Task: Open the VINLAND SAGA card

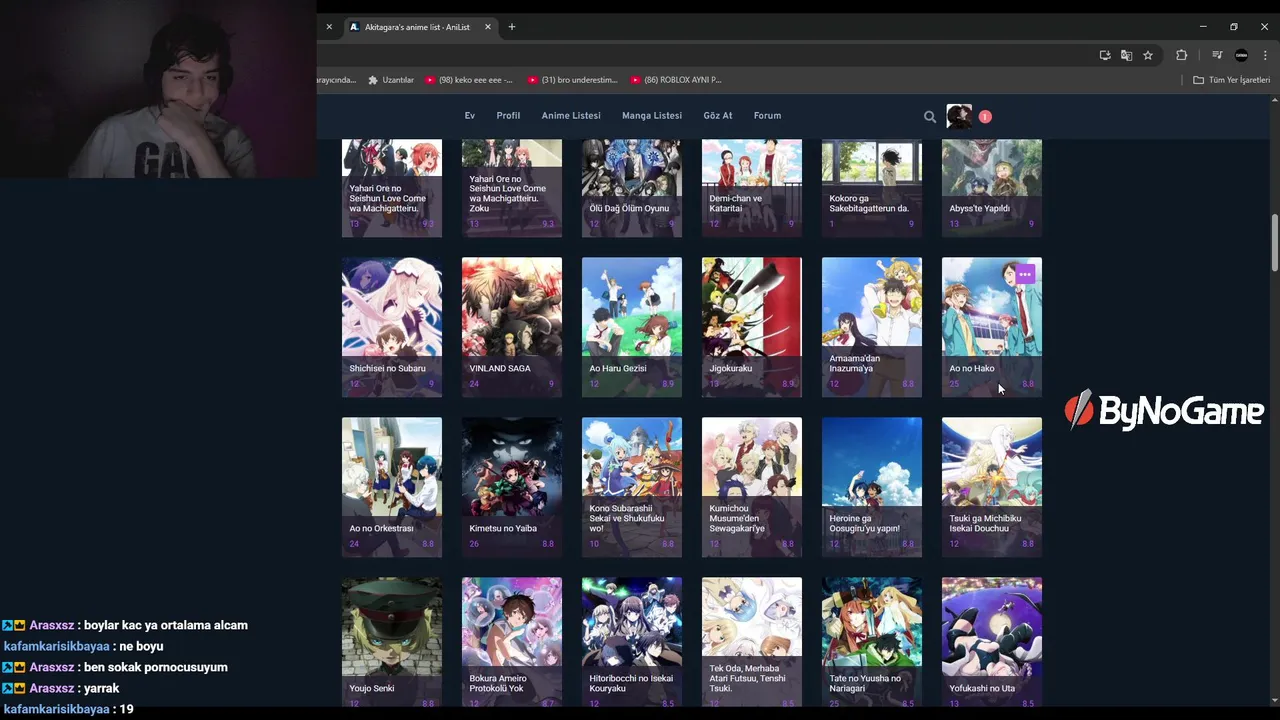Action: (512, 327)
